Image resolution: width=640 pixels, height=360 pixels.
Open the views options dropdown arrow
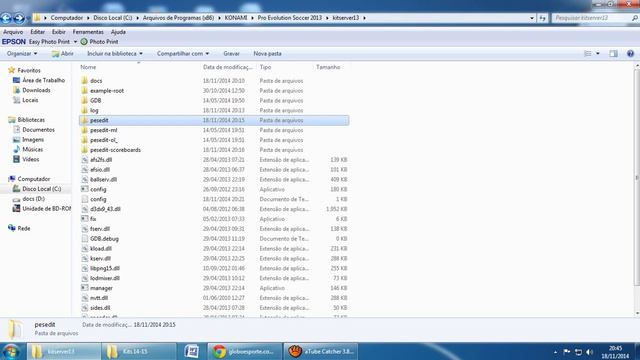[598, 53]
